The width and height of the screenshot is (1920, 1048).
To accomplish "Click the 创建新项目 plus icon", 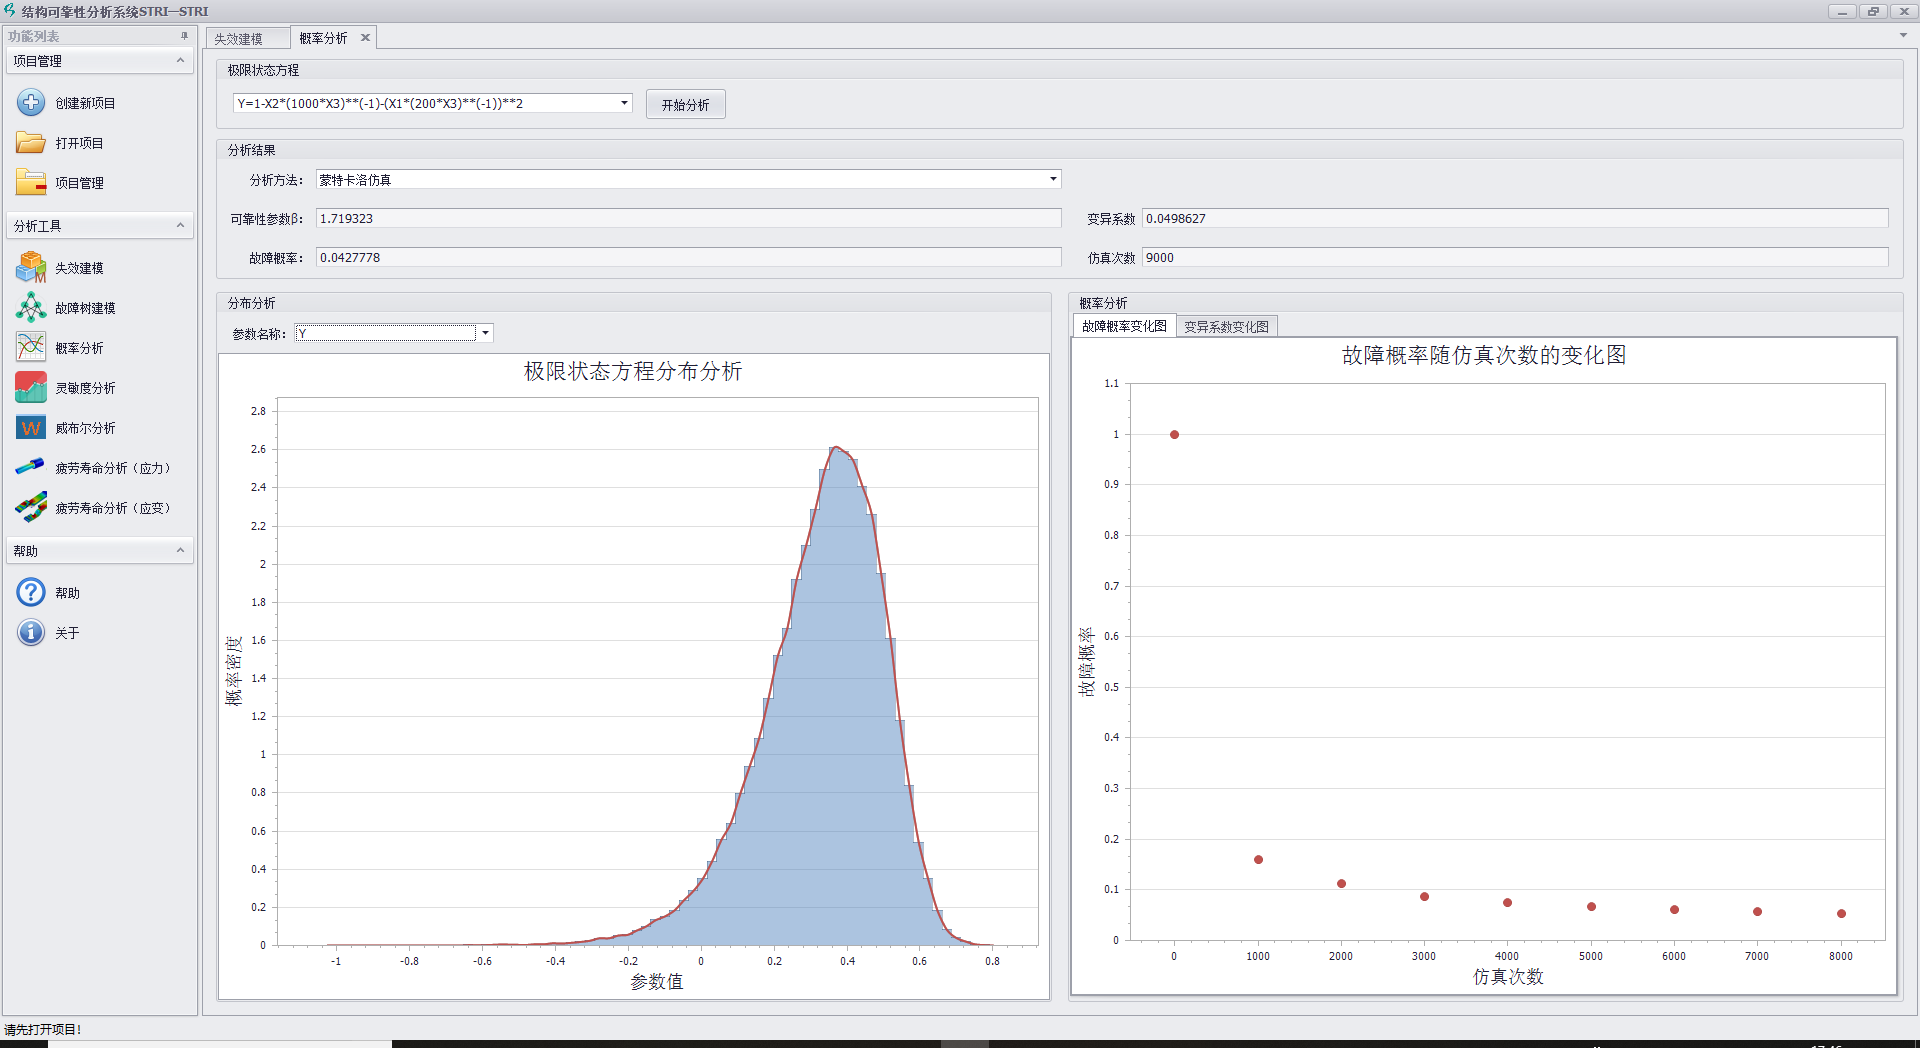I will [x=31, y=103].
